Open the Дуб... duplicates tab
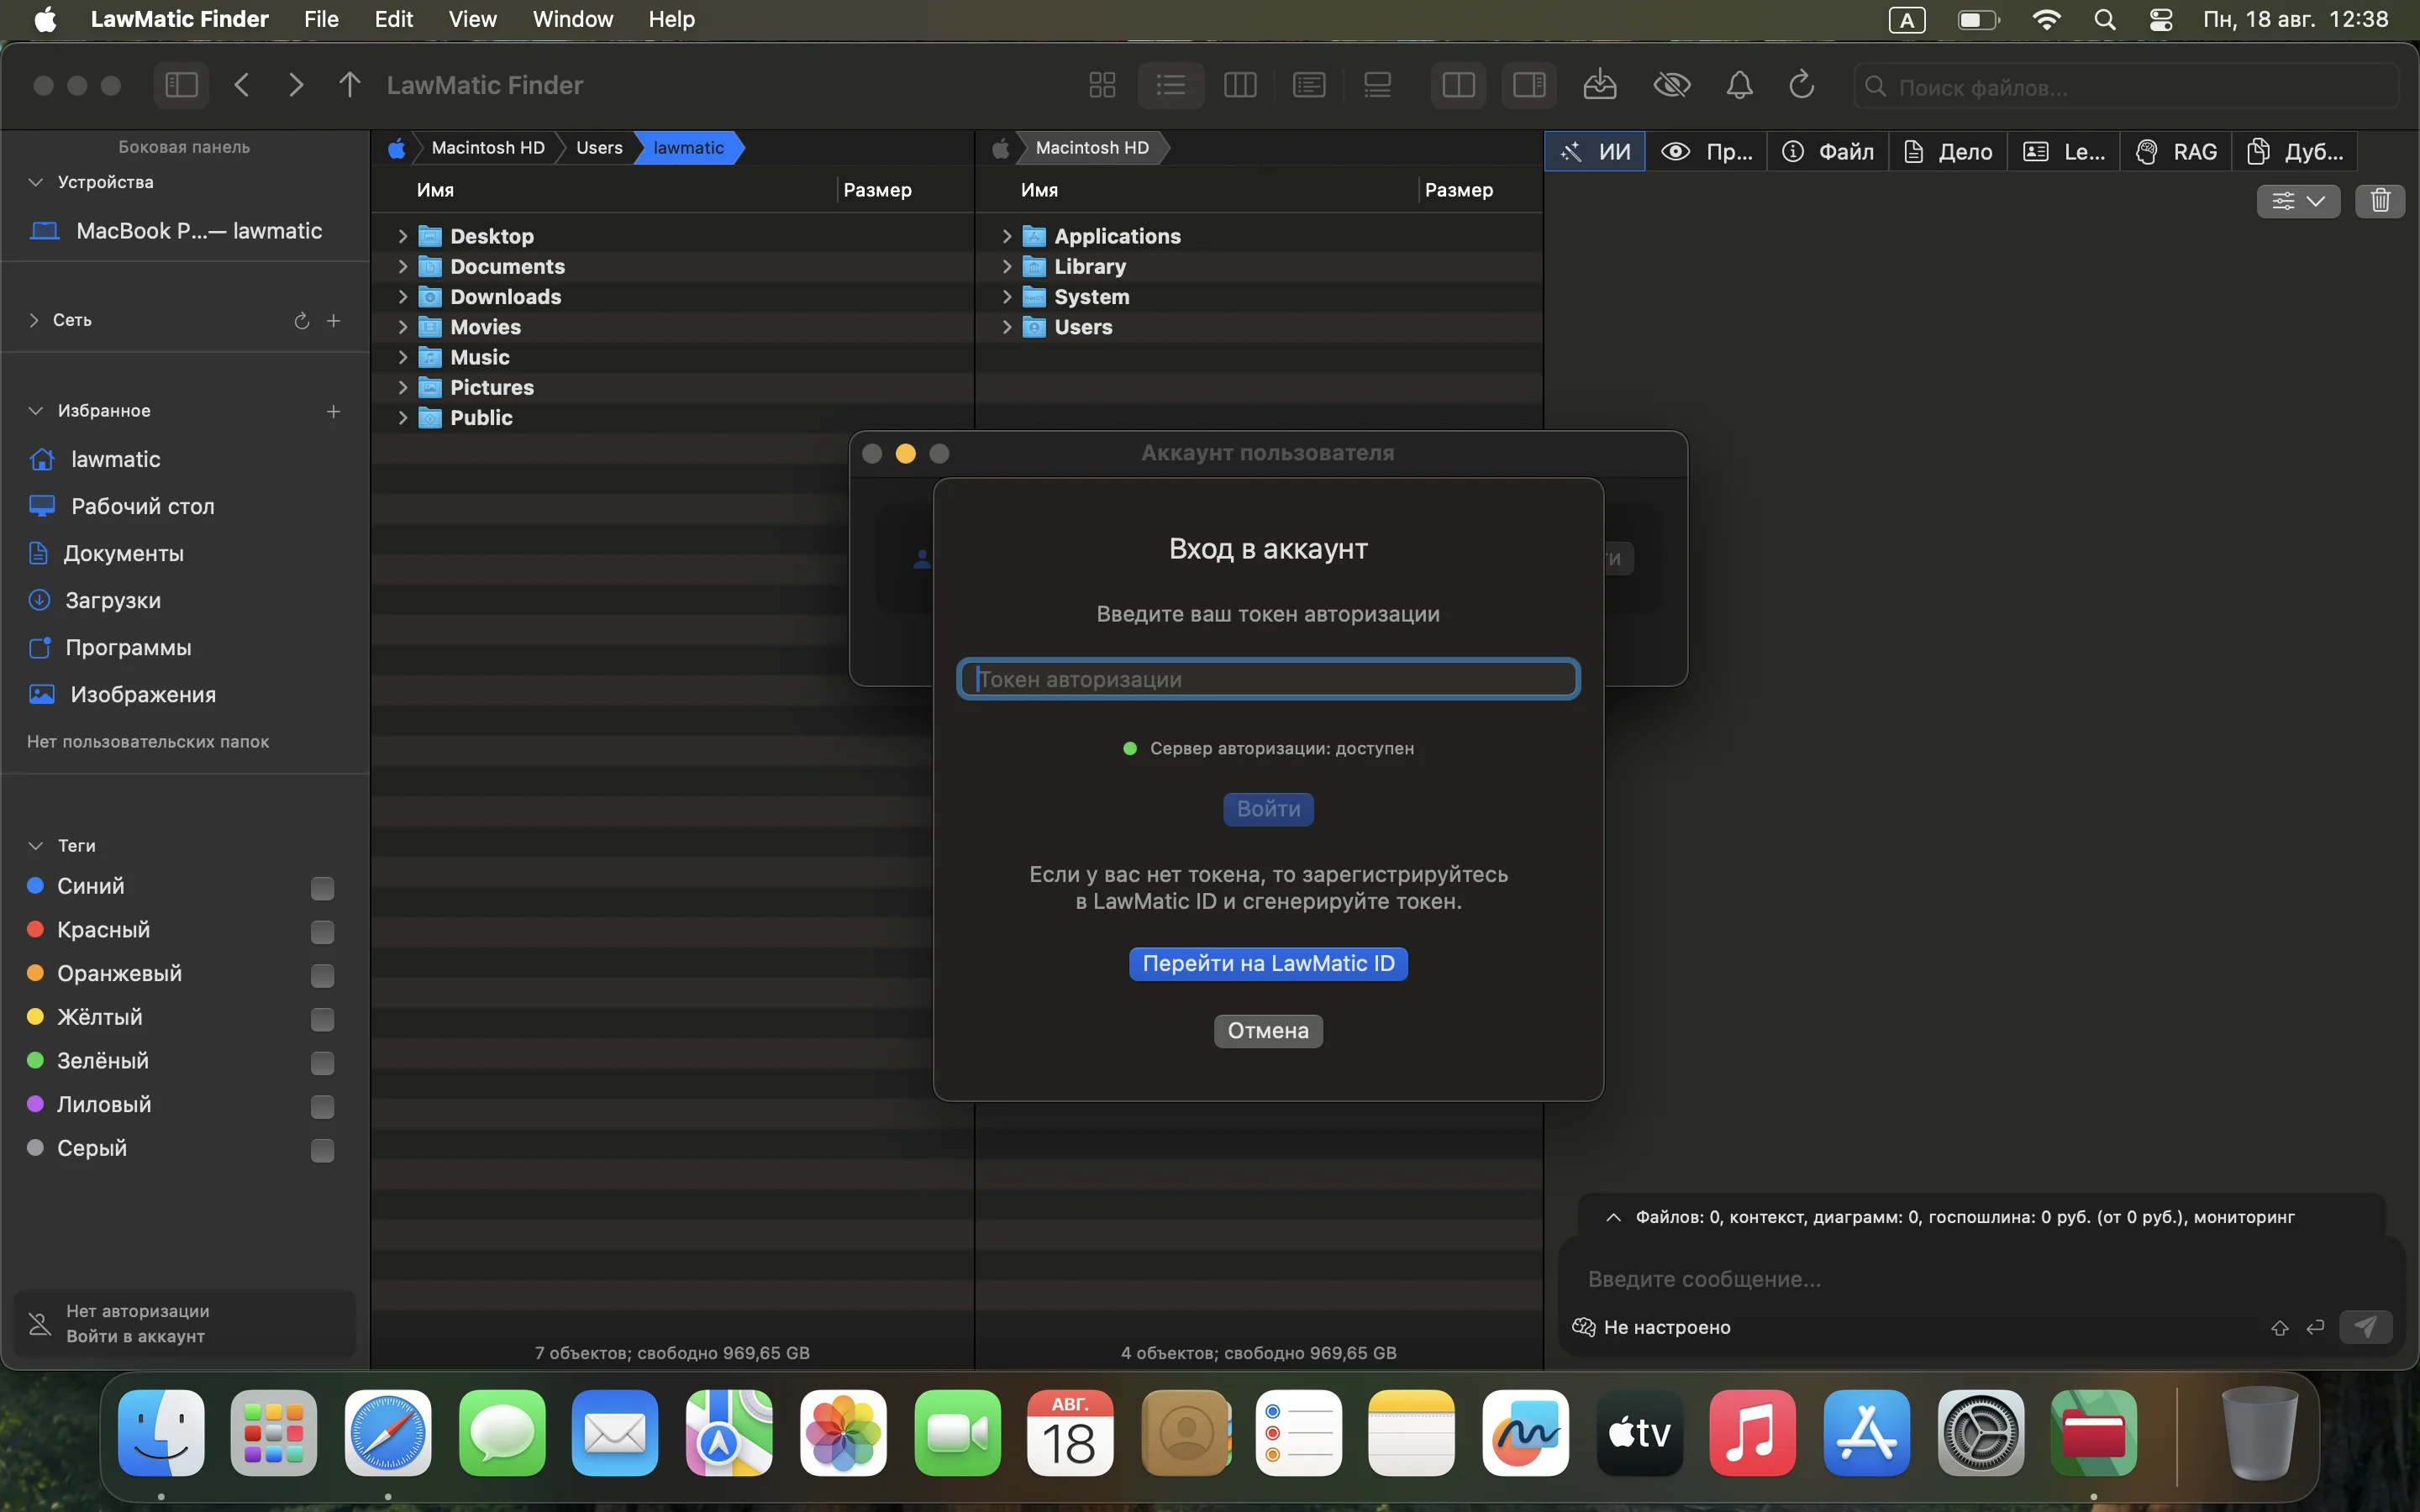This screenshot has height=1512, width=2420. pyautogui.click(x=2295, y=151)
